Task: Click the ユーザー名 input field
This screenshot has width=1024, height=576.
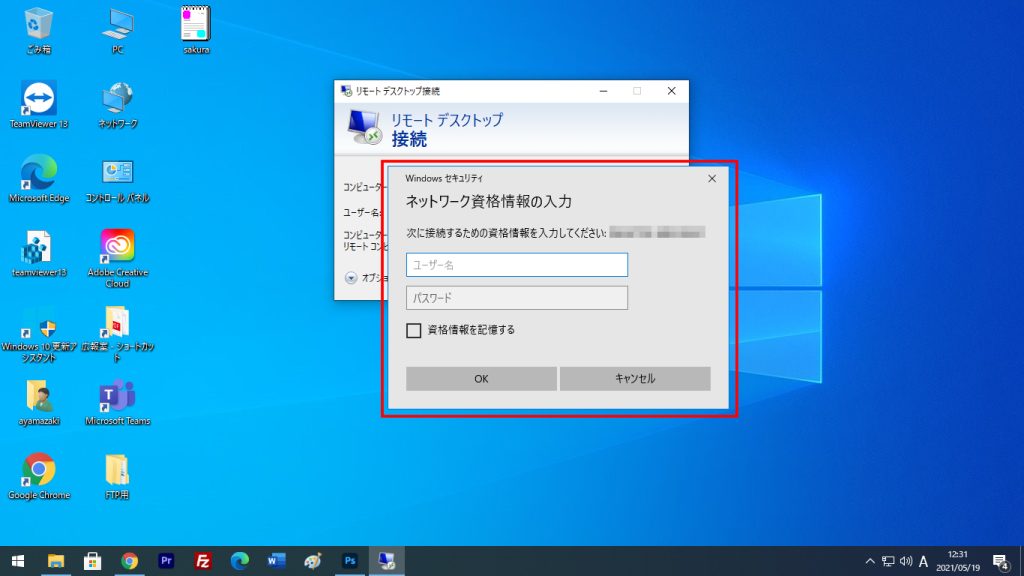Action: click(516, 265)
